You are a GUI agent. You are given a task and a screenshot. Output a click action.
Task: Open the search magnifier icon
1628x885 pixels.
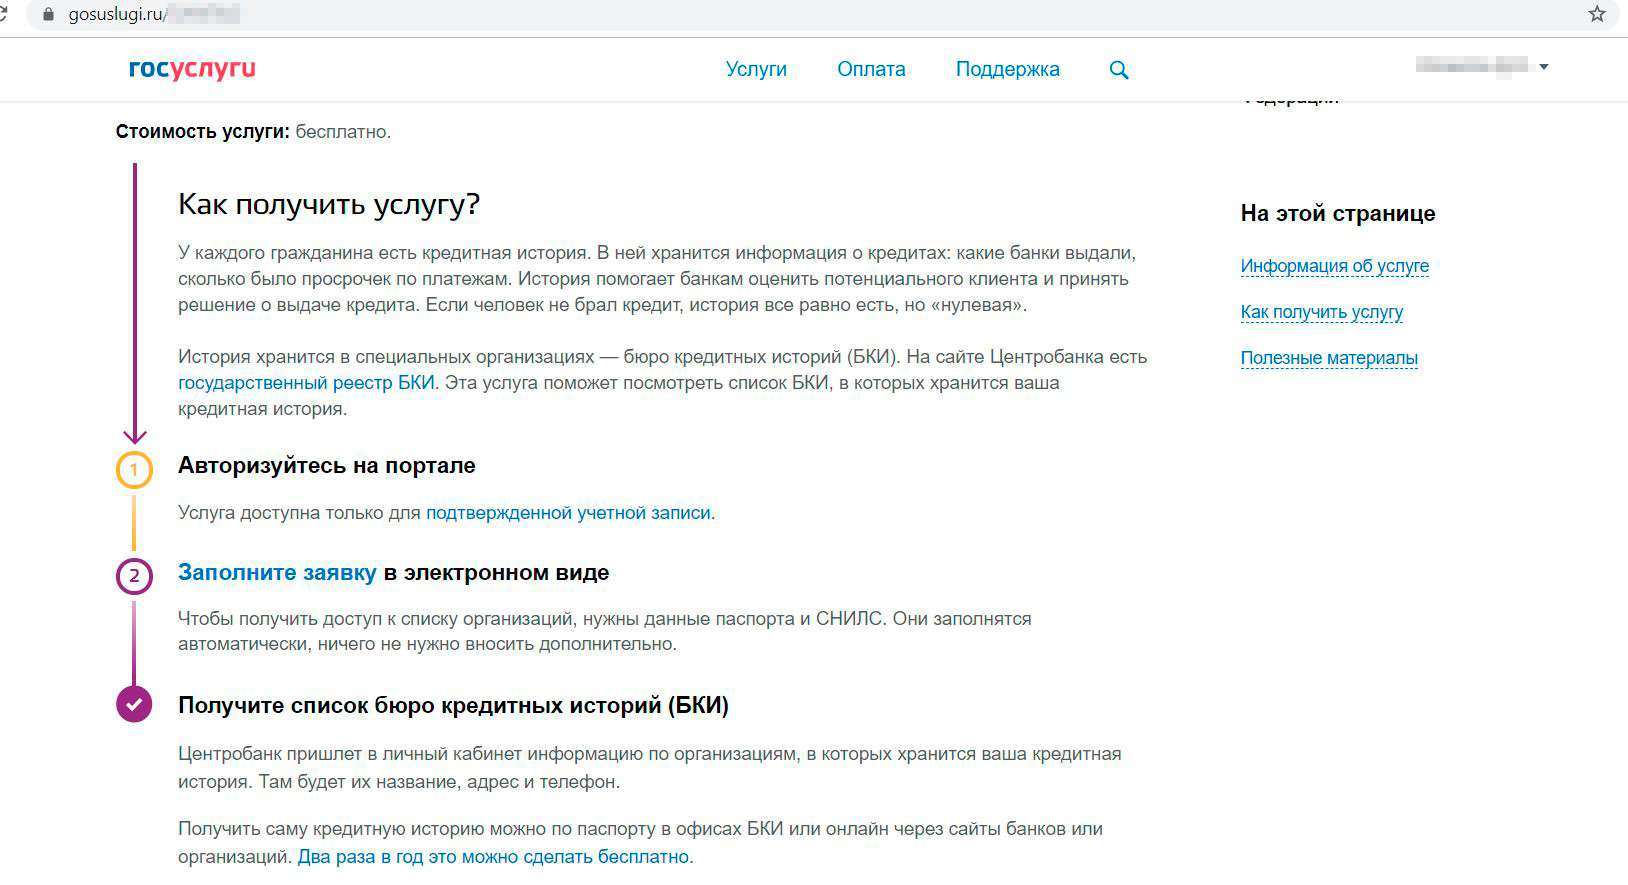tap(1119, 70)
